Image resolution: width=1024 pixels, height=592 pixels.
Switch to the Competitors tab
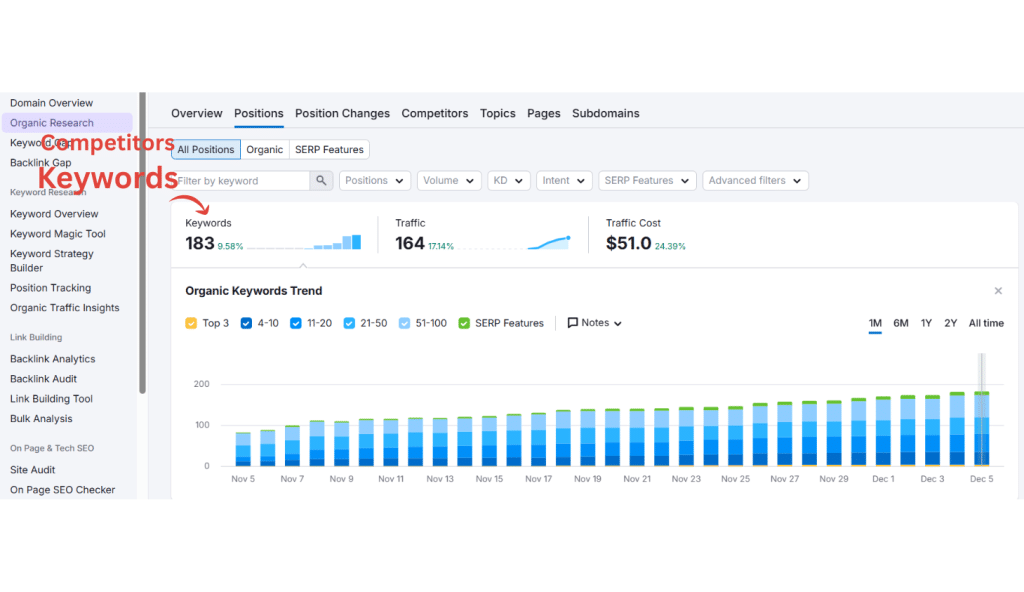[434, 113]
